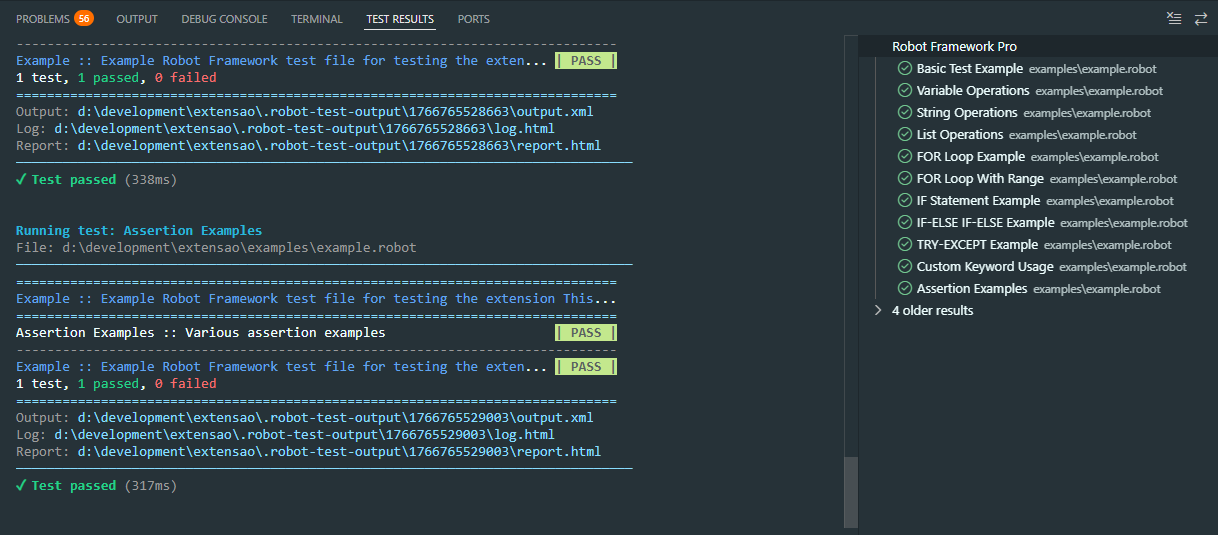Click pass icon beside FOR Loop Example
Image resolution: width=1218 pixels, height=535 pixels.
pyautogui.click(x=904, y=157)
